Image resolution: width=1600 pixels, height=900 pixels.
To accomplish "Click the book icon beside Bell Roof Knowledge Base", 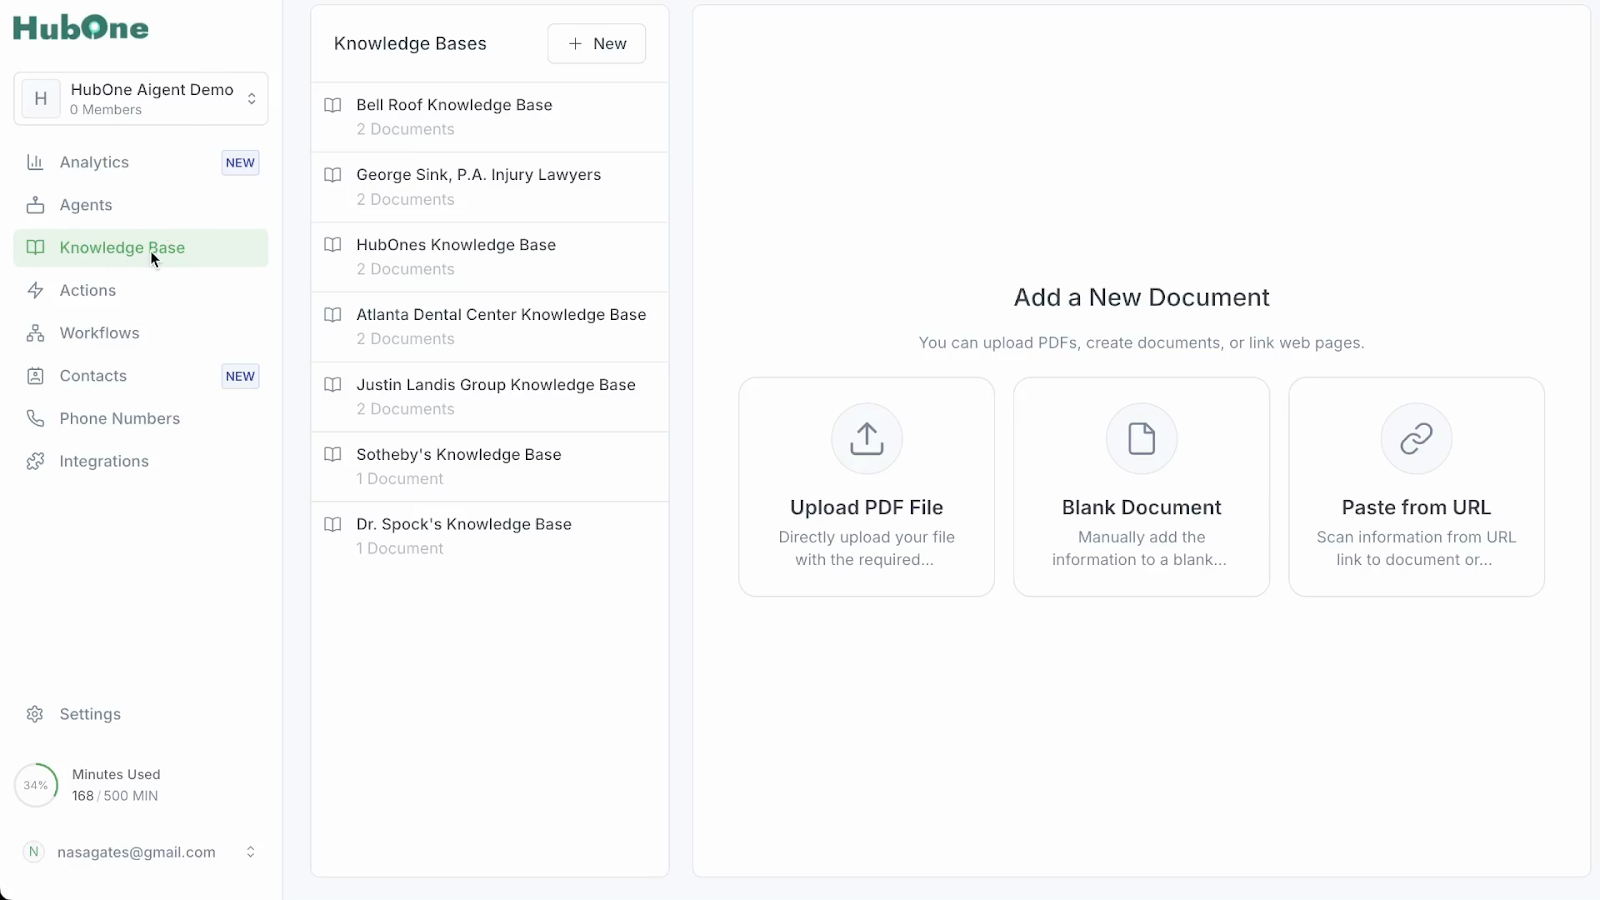I will coord(333,105).
